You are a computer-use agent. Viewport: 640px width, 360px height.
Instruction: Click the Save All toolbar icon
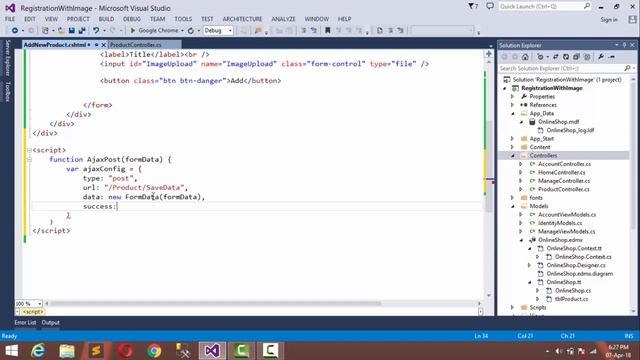coord(82,31)
